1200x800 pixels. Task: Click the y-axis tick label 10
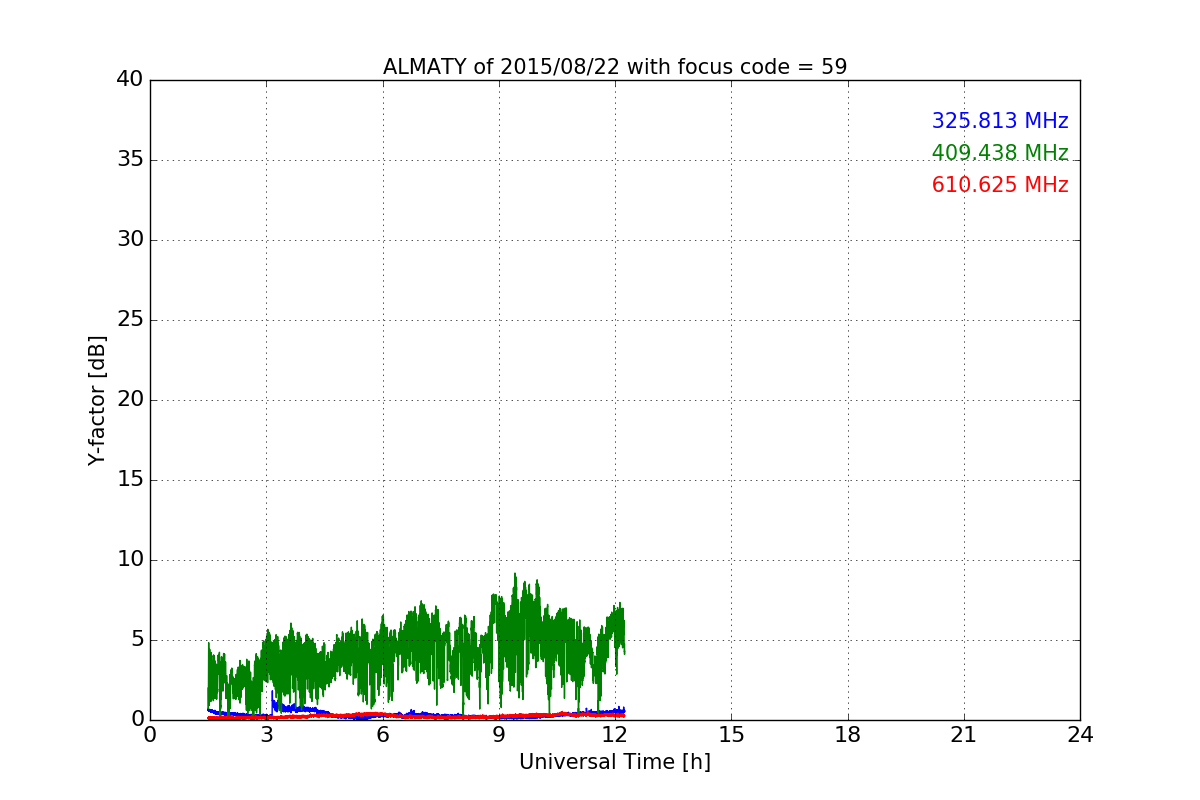[130, 560]
